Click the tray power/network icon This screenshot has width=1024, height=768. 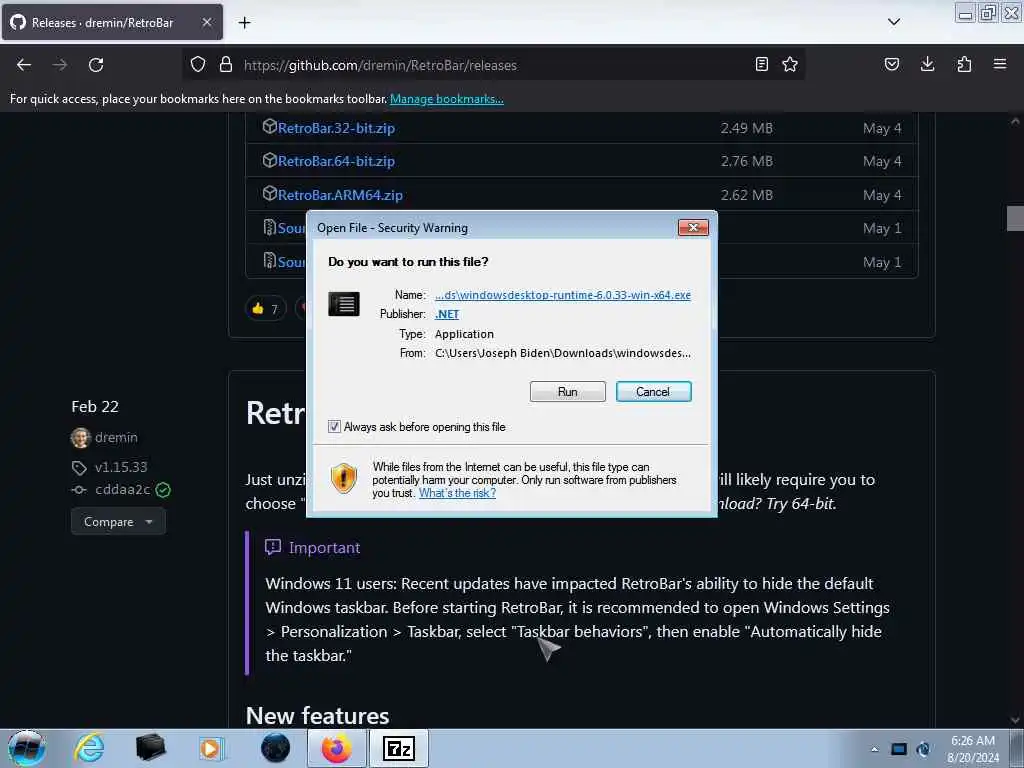coord(924,749)
